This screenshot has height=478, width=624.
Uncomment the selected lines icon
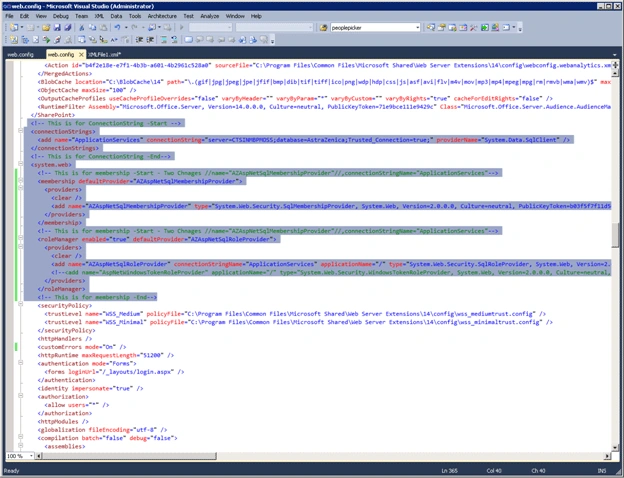pyautogui.click(x=174, y=40)
